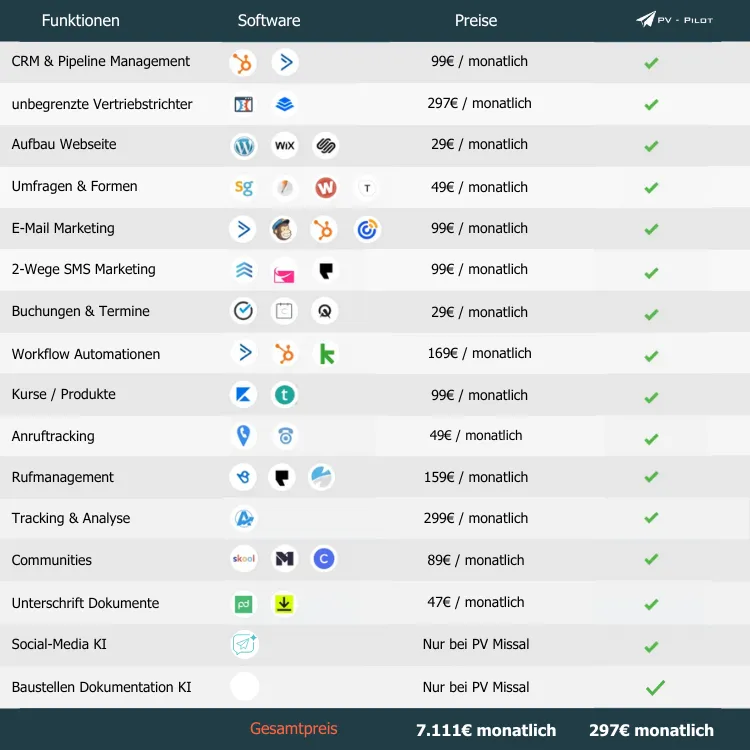Click the checkmark for E-Mail Marketing

click(651, 229)
